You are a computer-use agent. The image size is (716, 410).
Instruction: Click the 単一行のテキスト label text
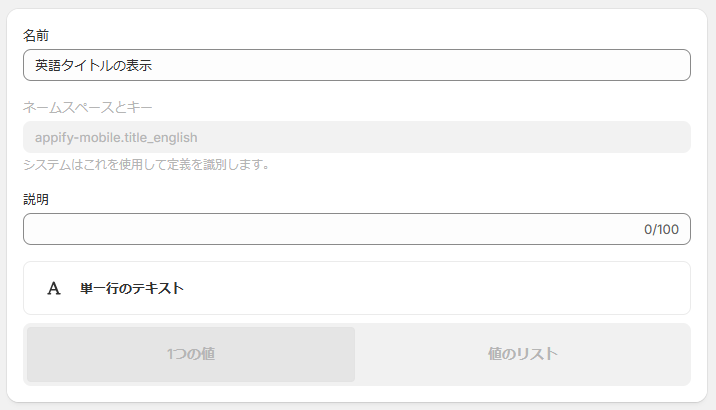click(x=132, y=288)
